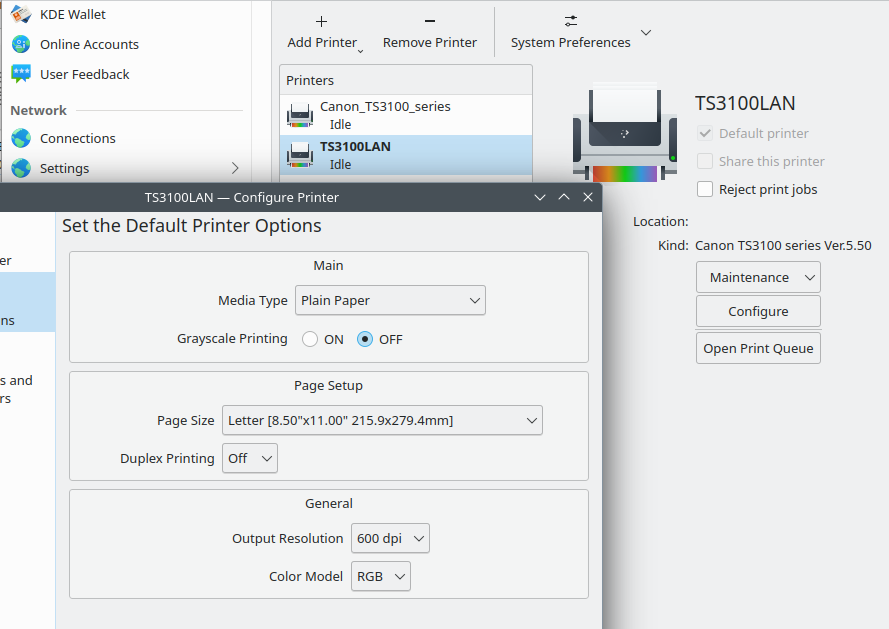Open the Network Settings sidebar entry
Screen dimensions: 889x629
[65, 168]
